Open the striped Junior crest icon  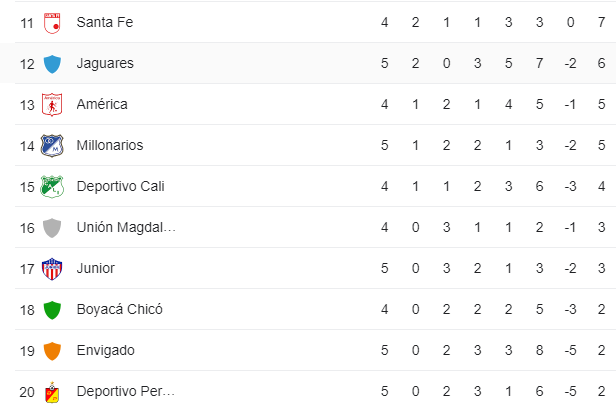click(52, 269)
